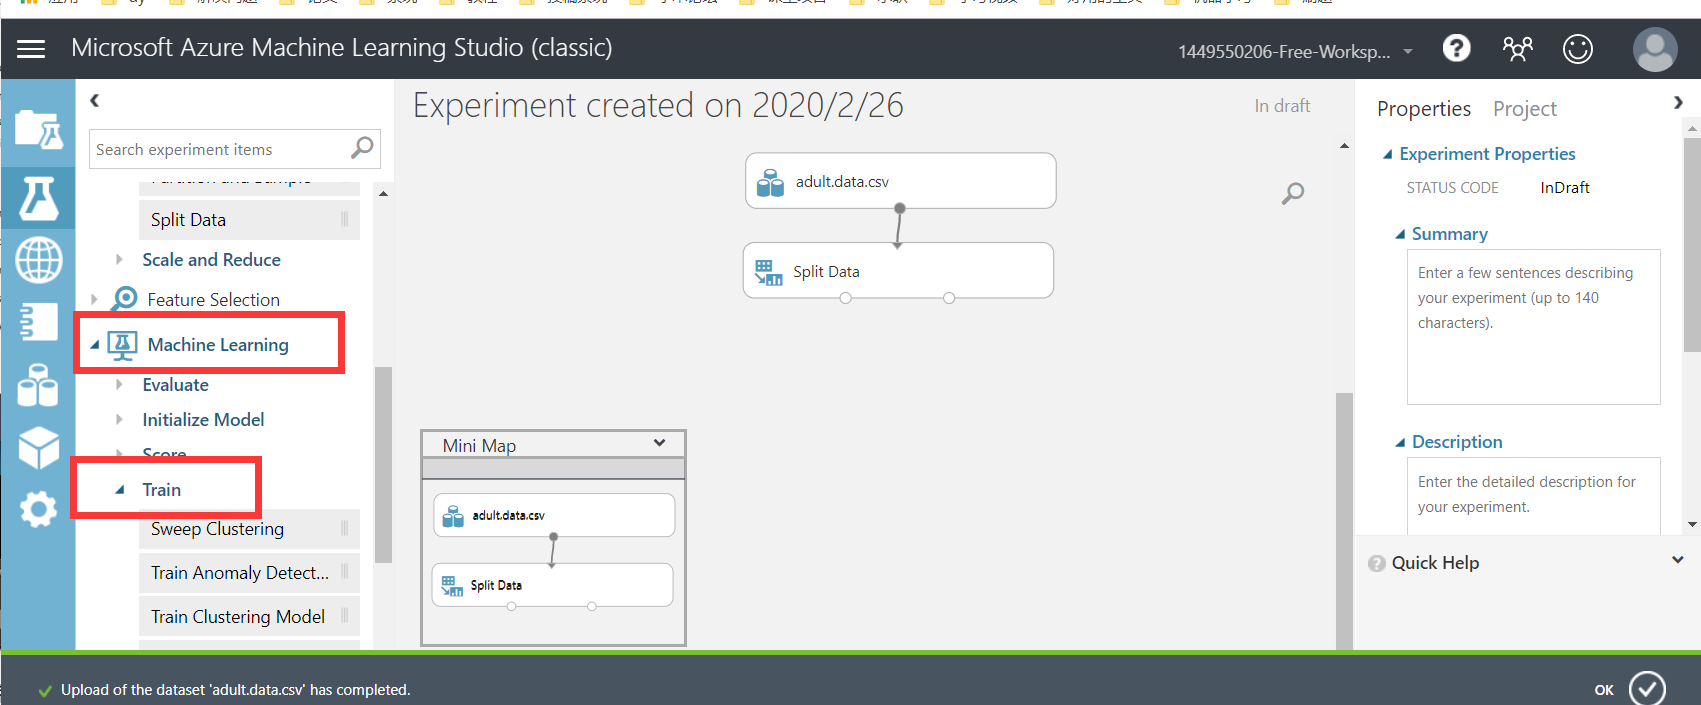Switch to the Project tab
This screenshot has height=705, width=1701.
click(1525, 108)
